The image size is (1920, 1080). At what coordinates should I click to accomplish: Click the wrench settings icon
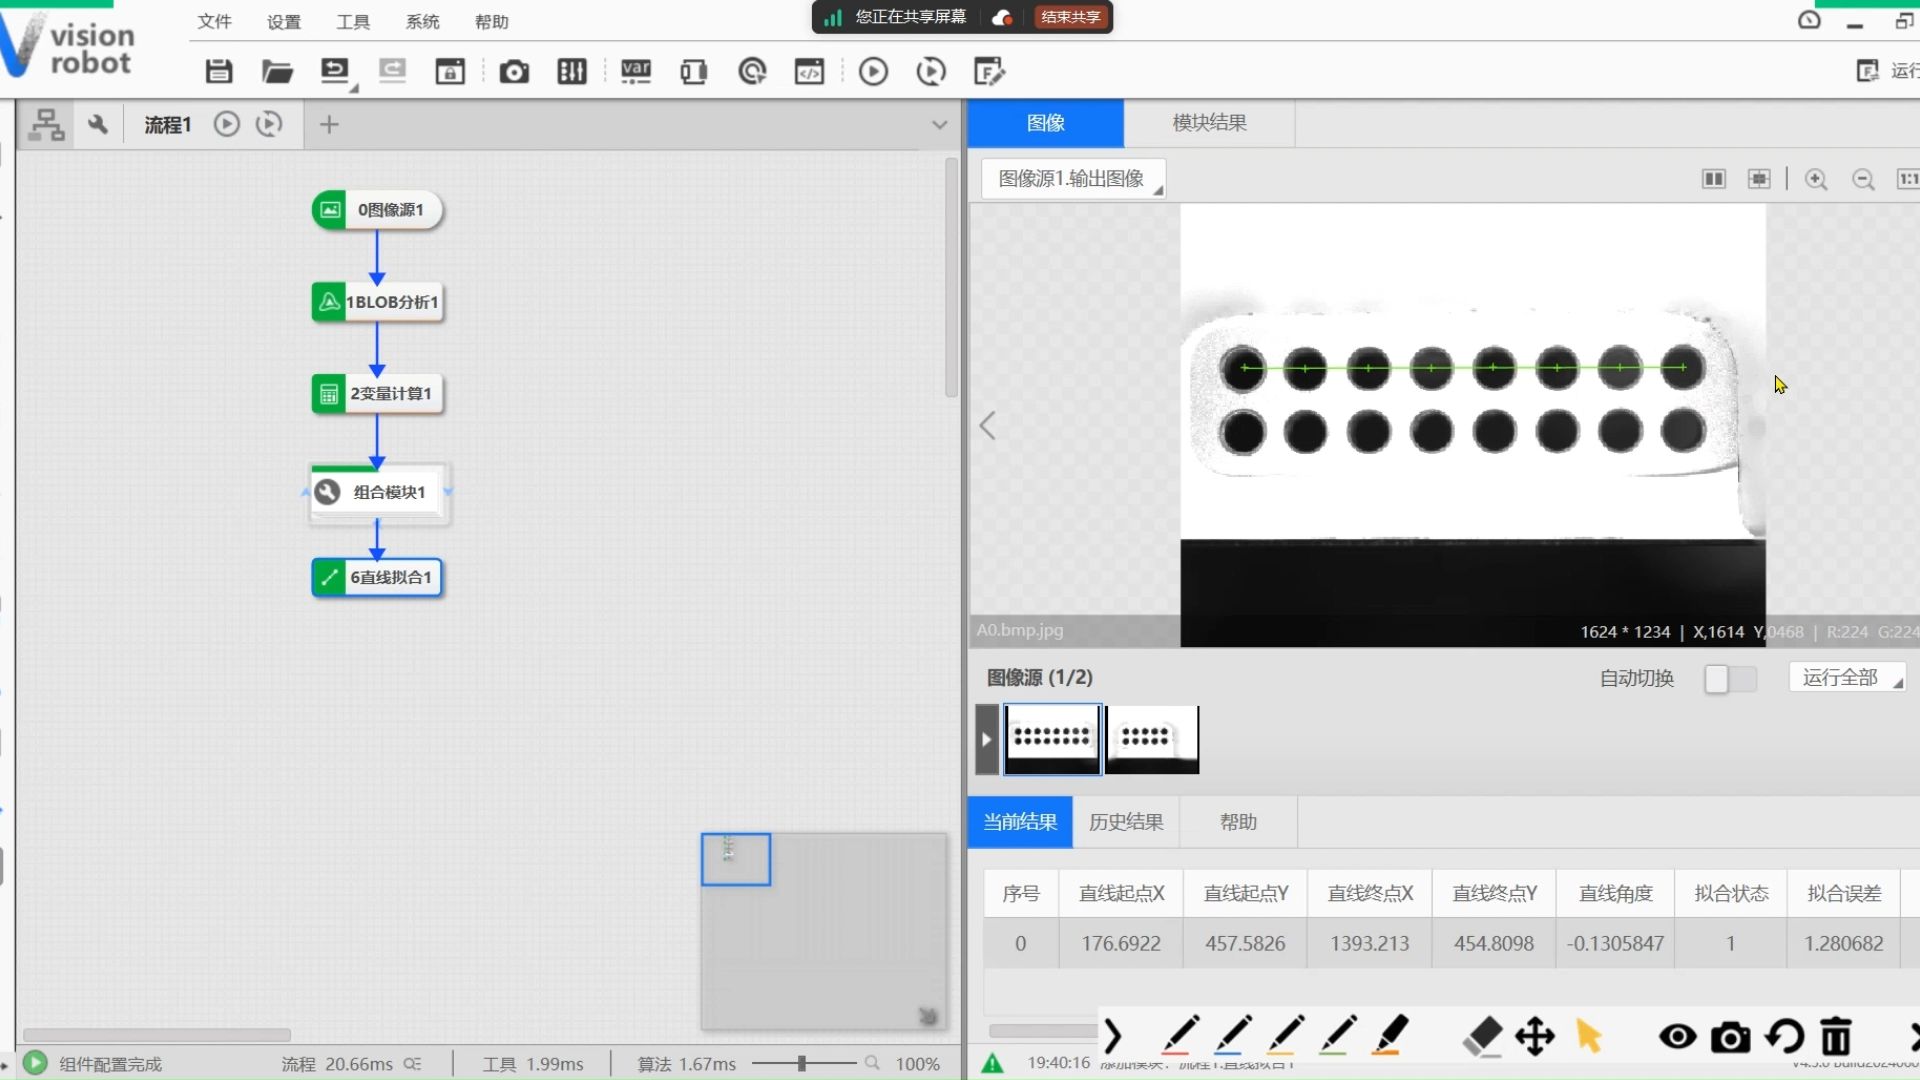point(97,124)
